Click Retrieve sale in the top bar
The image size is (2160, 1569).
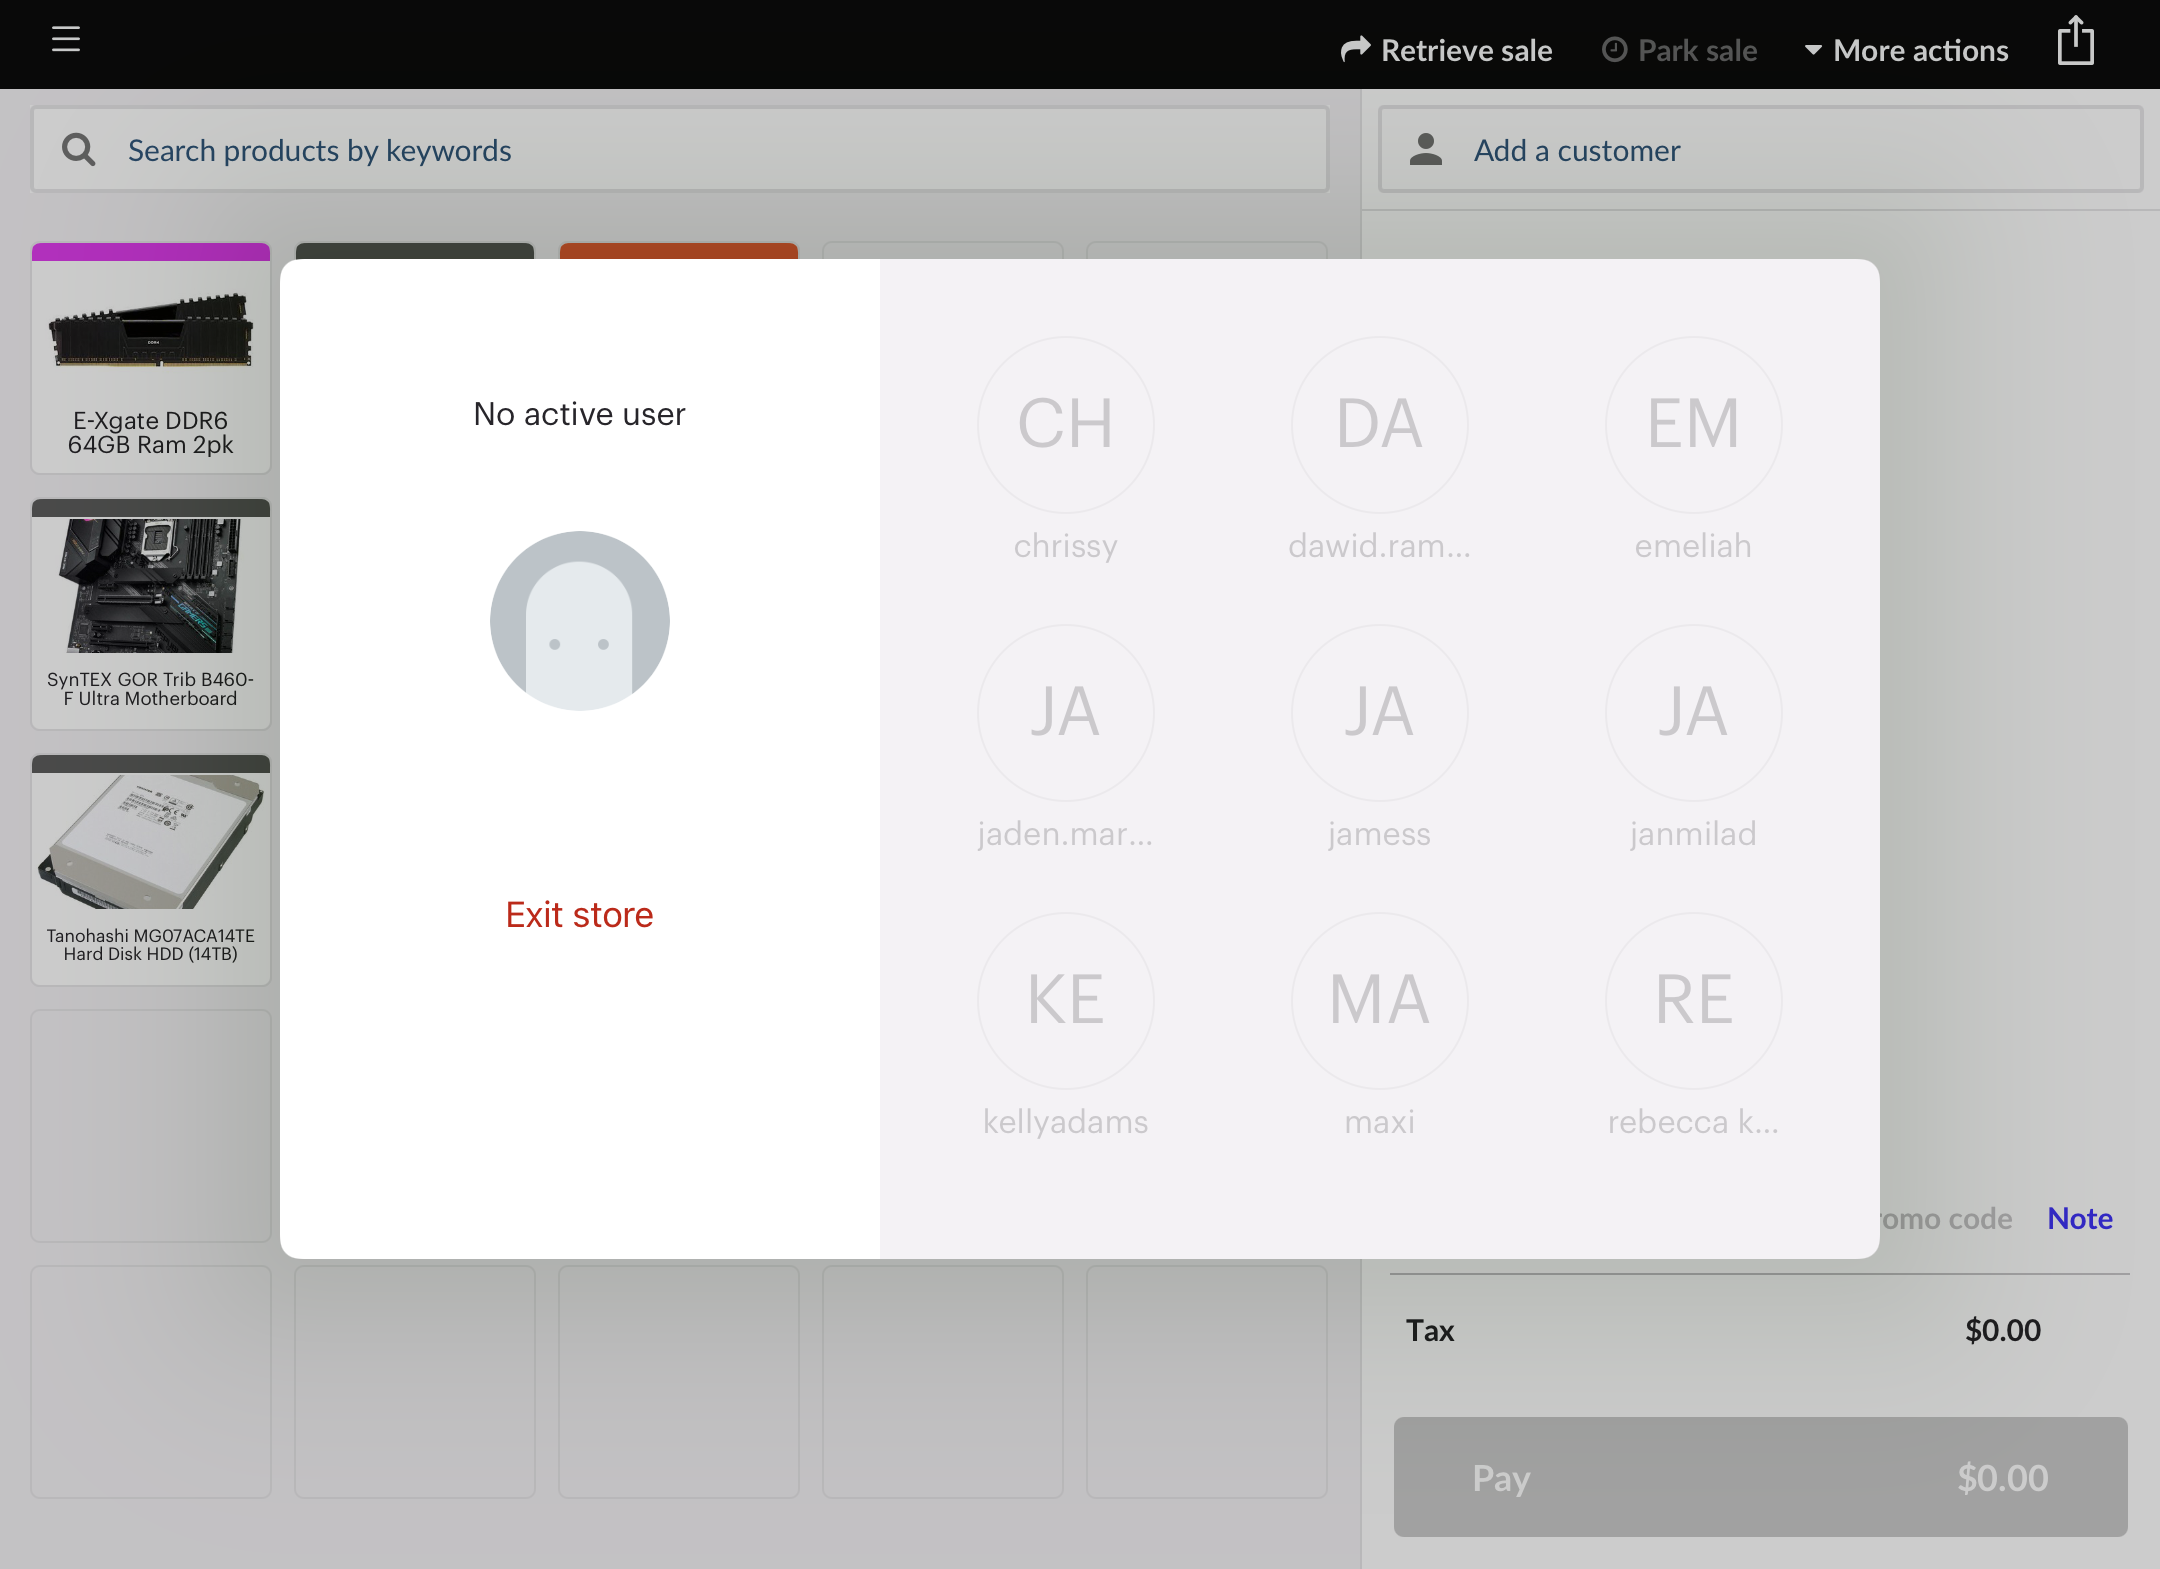pyautogui.click(x=1446, y=50)
